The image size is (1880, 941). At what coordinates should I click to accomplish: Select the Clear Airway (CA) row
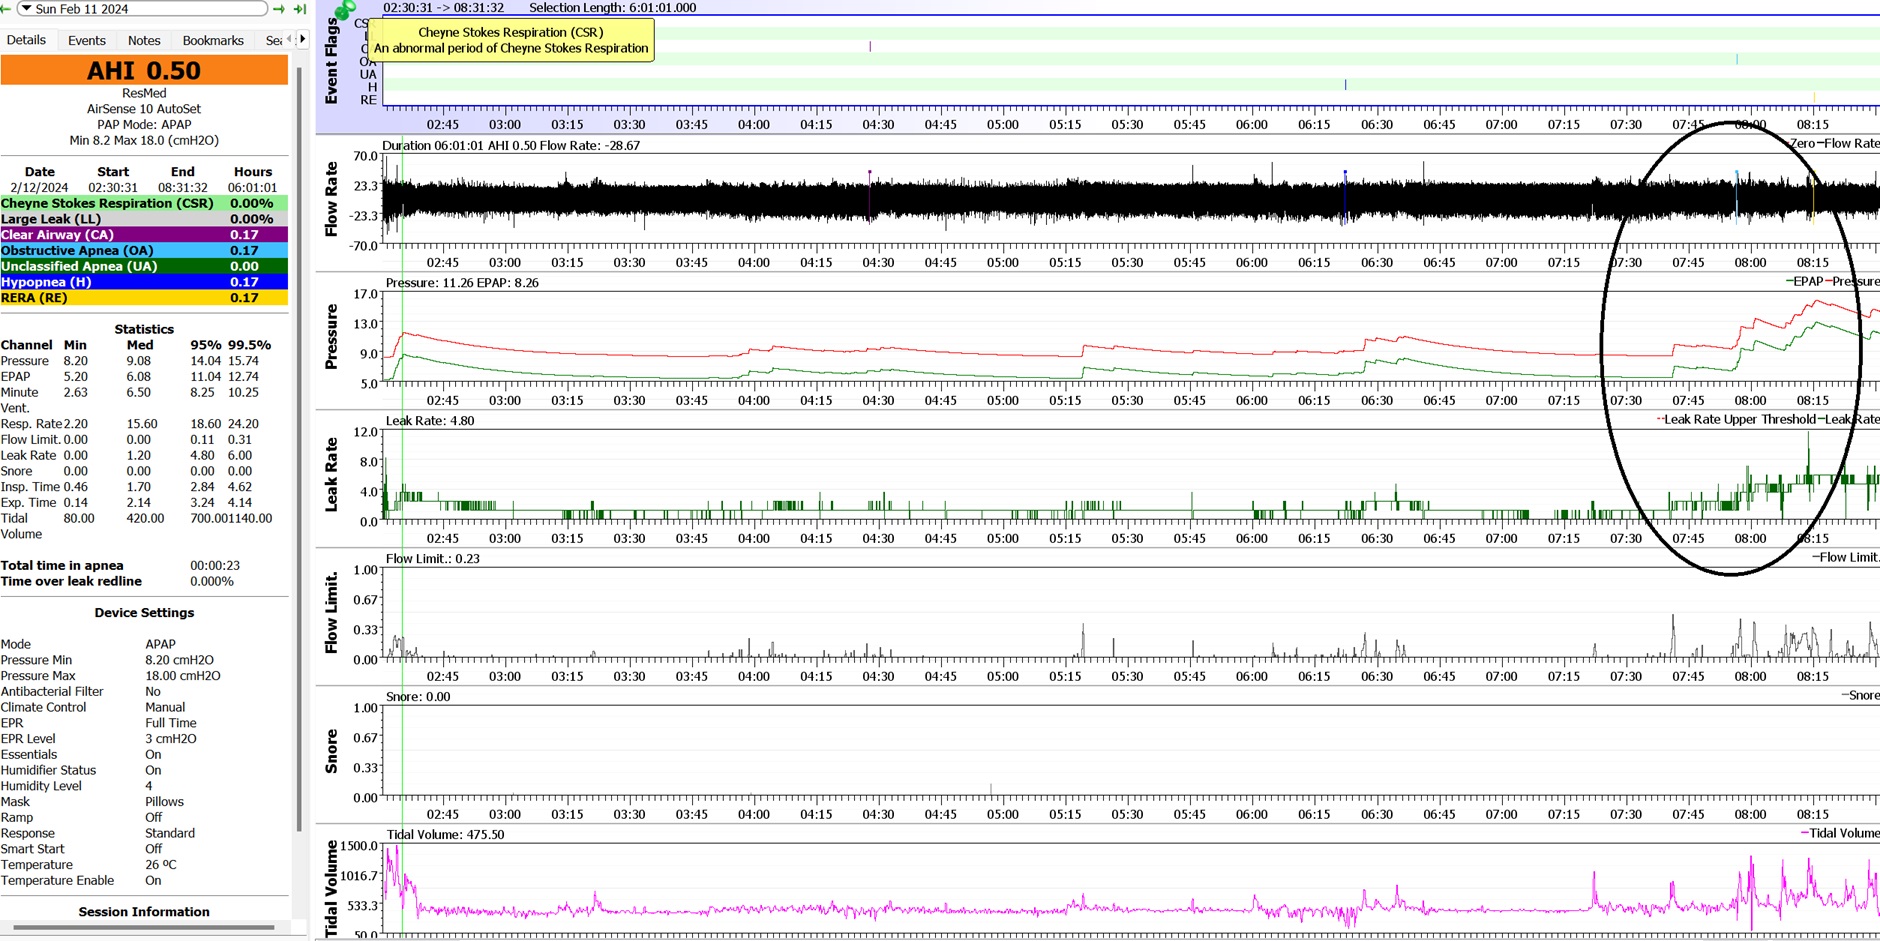144,235
